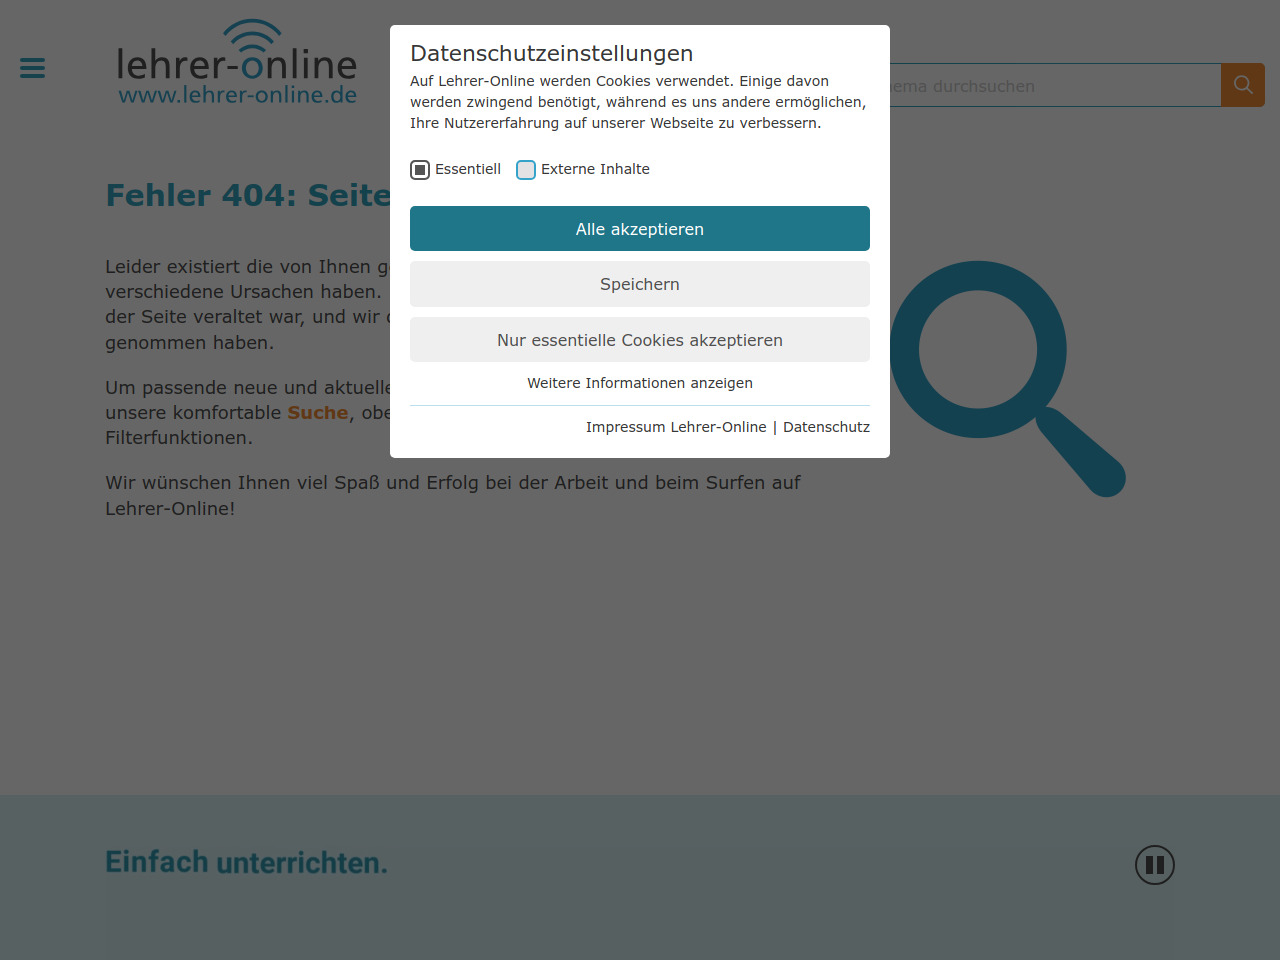The height and width of the screenshot is (960, 1280).
Task: Pause the slider with the pause icon
Action: click(1154, 865)
